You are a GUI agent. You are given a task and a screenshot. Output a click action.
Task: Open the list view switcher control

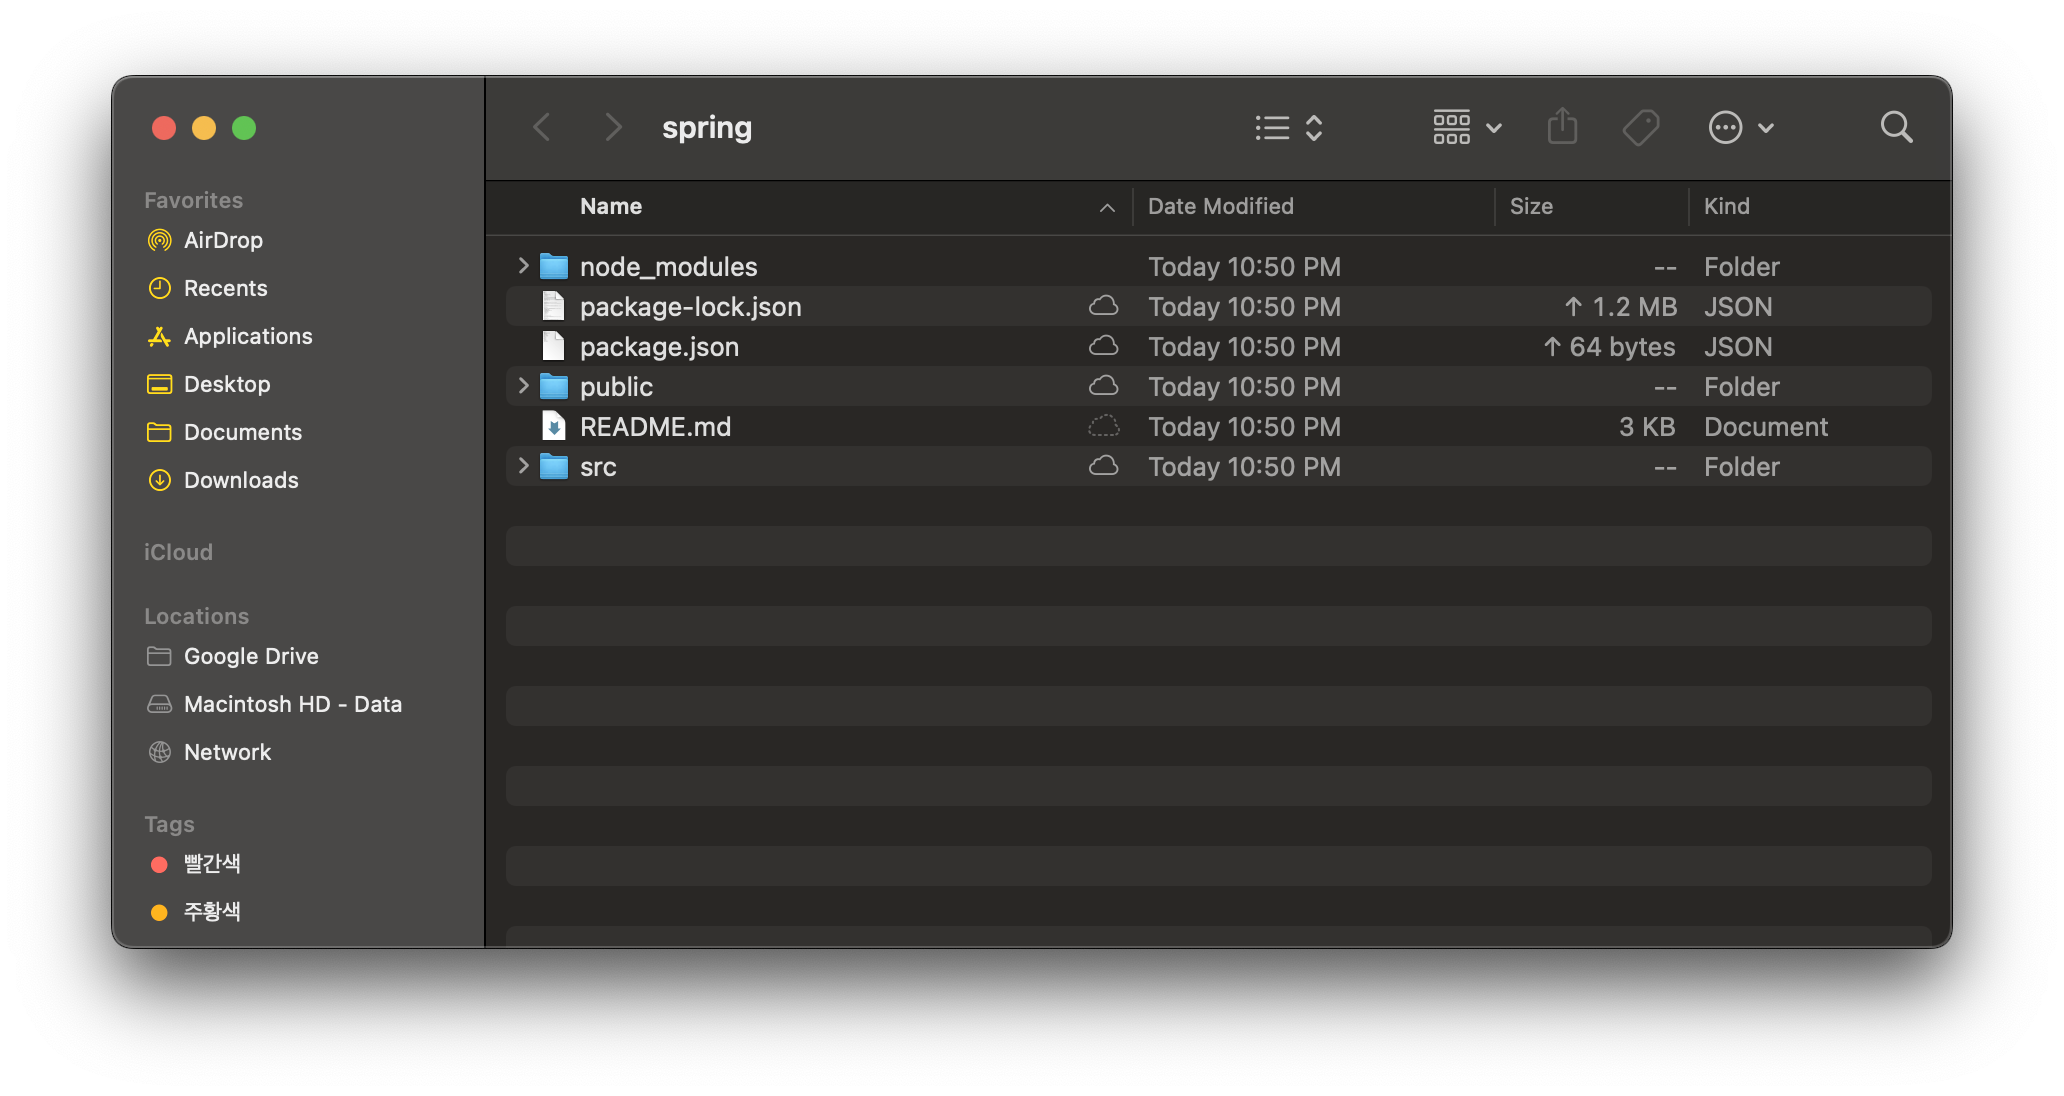tap(1289, 128)
